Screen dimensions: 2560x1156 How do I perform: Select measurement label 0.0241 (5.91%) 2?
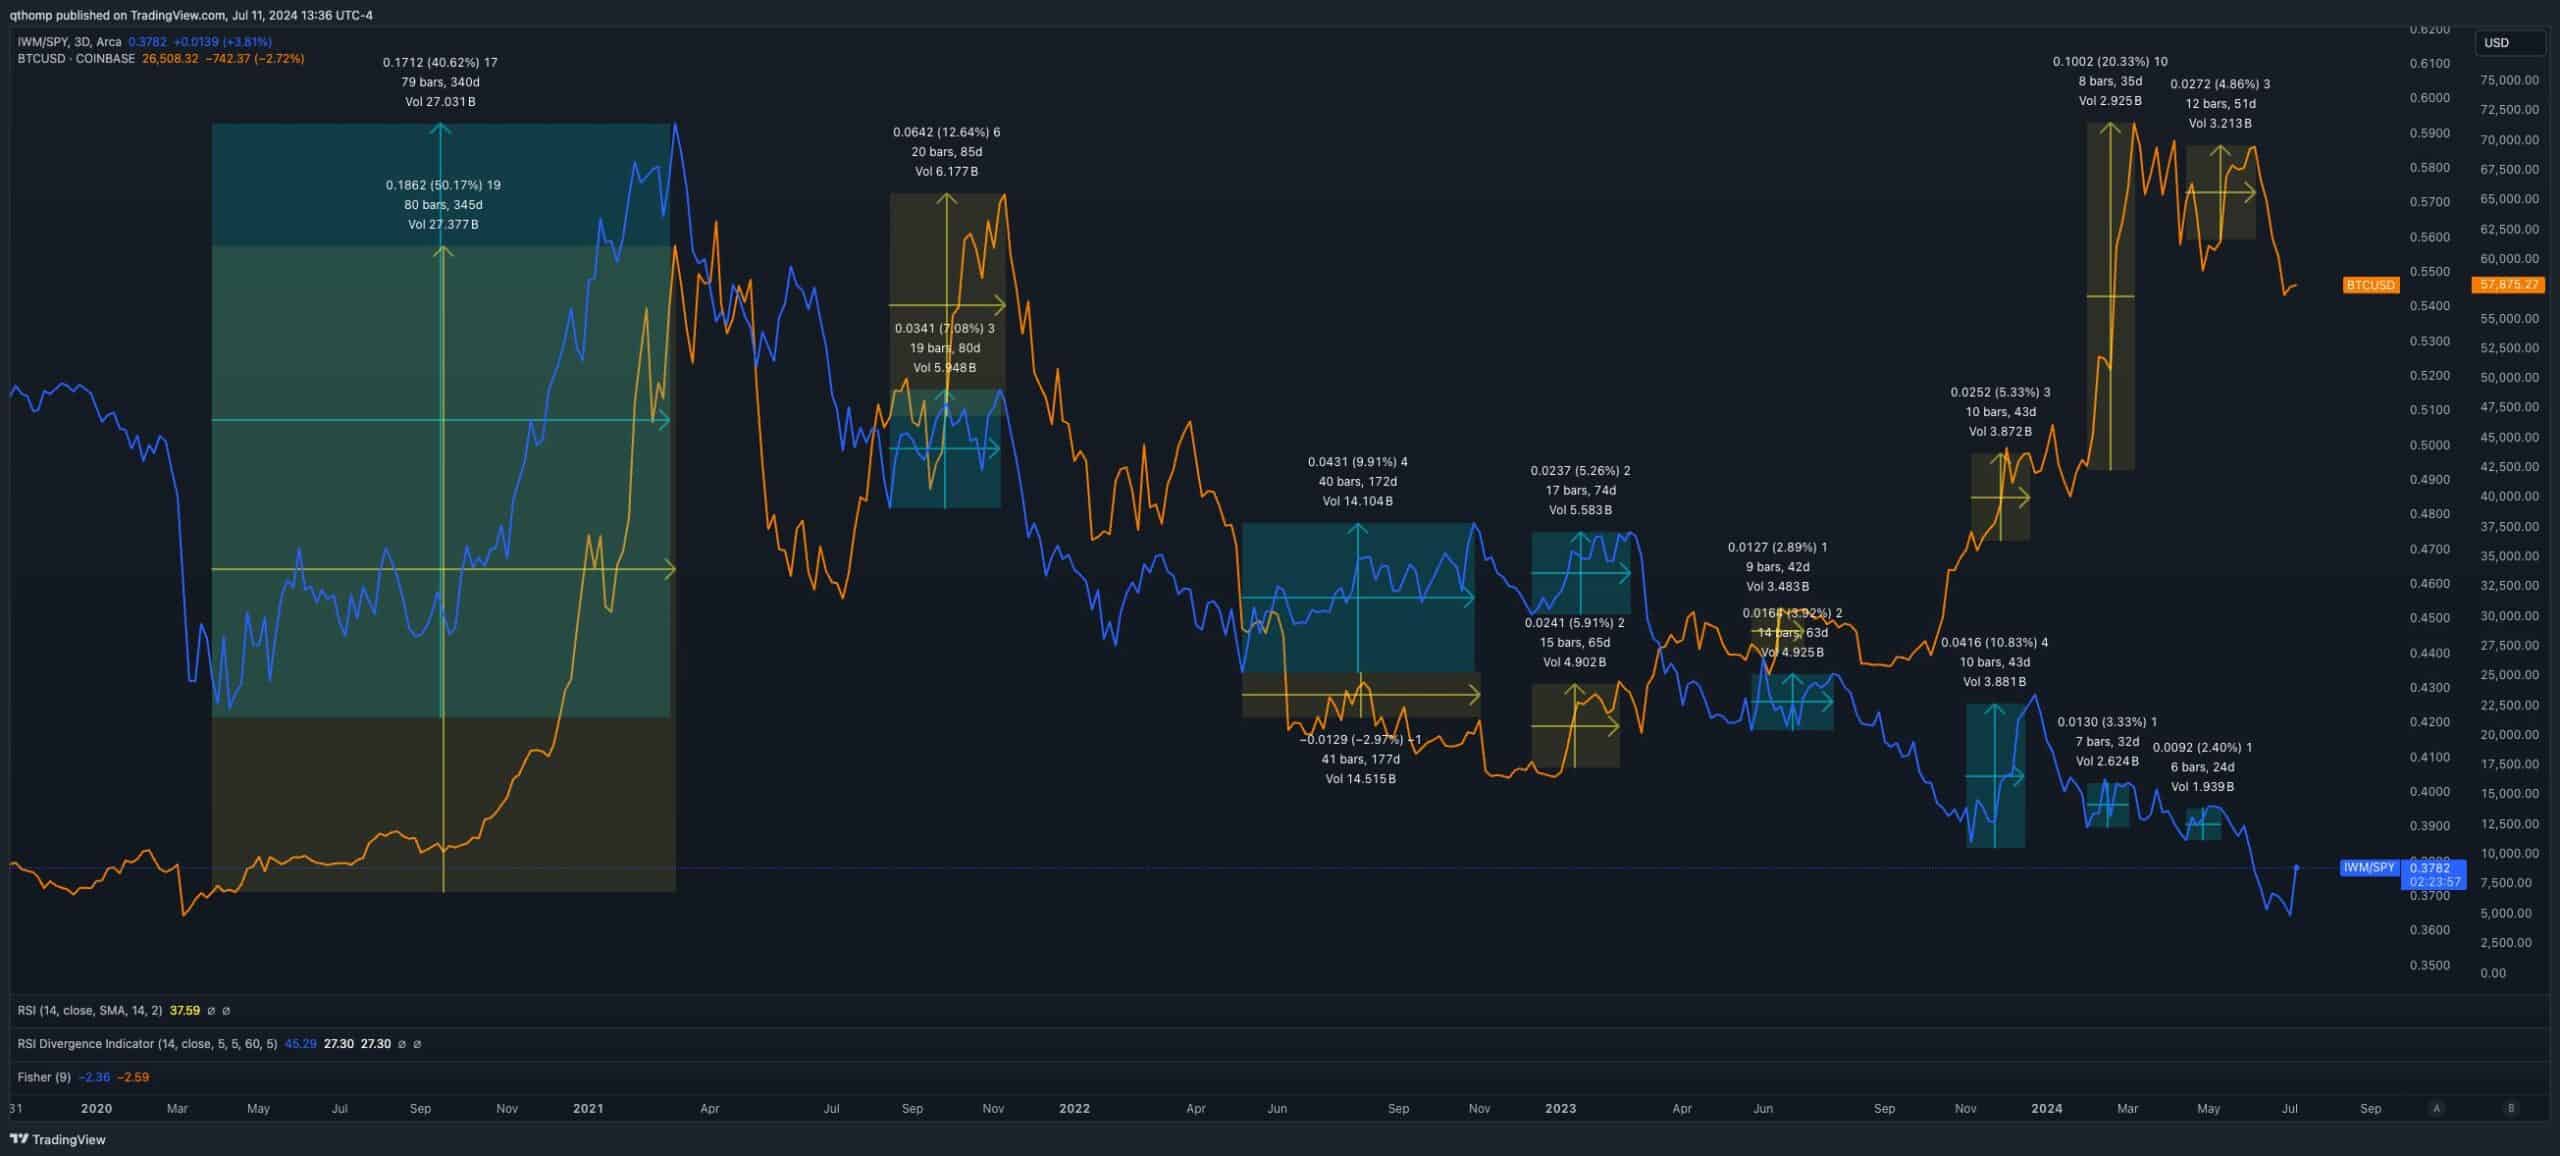[1574, 623]
